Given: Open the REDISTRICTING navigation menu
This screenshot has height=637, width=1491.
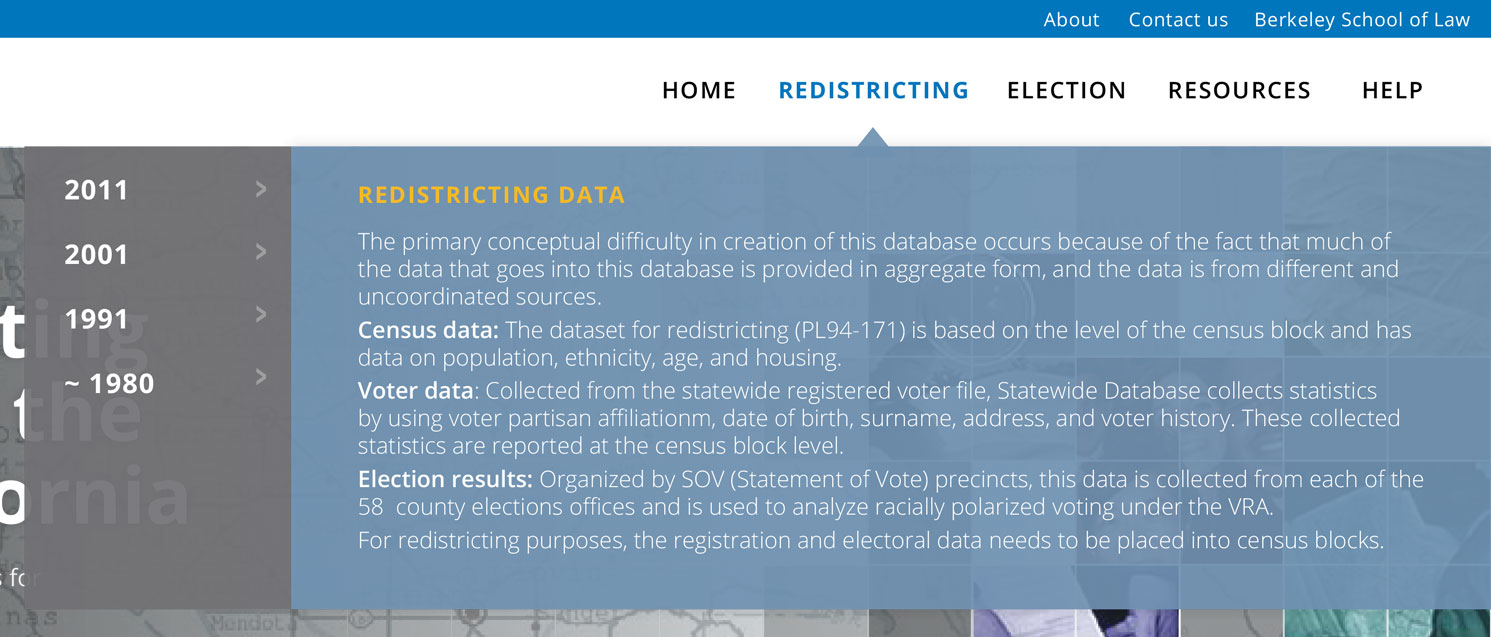Looking at the screenshot, I should [874, 91].
